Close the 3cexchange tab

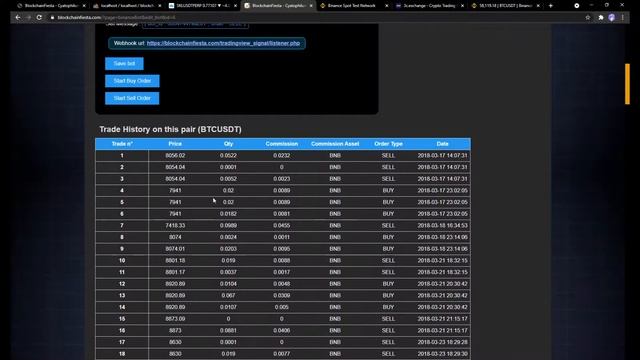point(462,6)
